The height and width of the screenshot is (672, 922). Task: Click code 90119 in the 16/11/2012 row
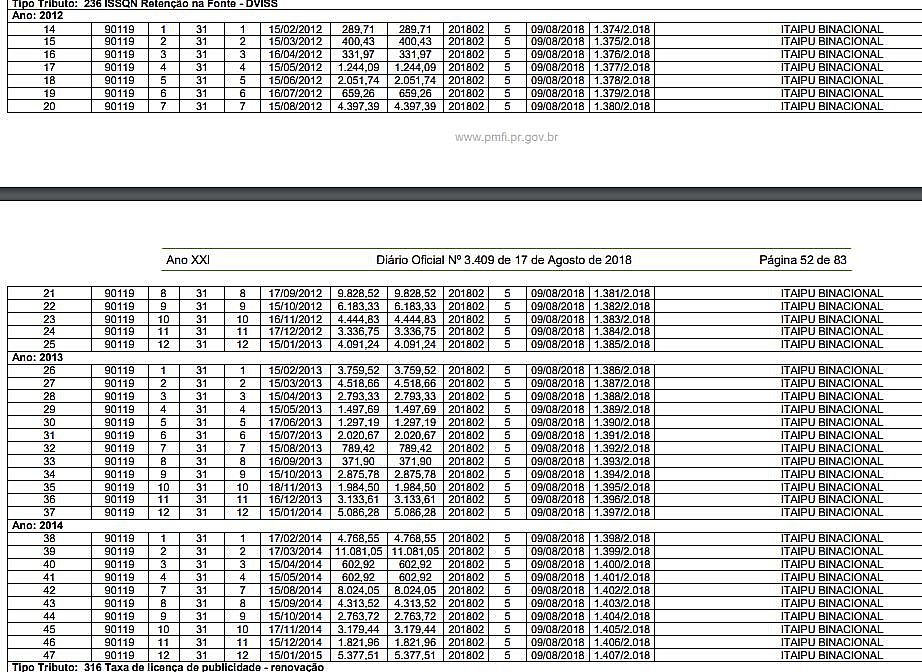coord(119,319)
